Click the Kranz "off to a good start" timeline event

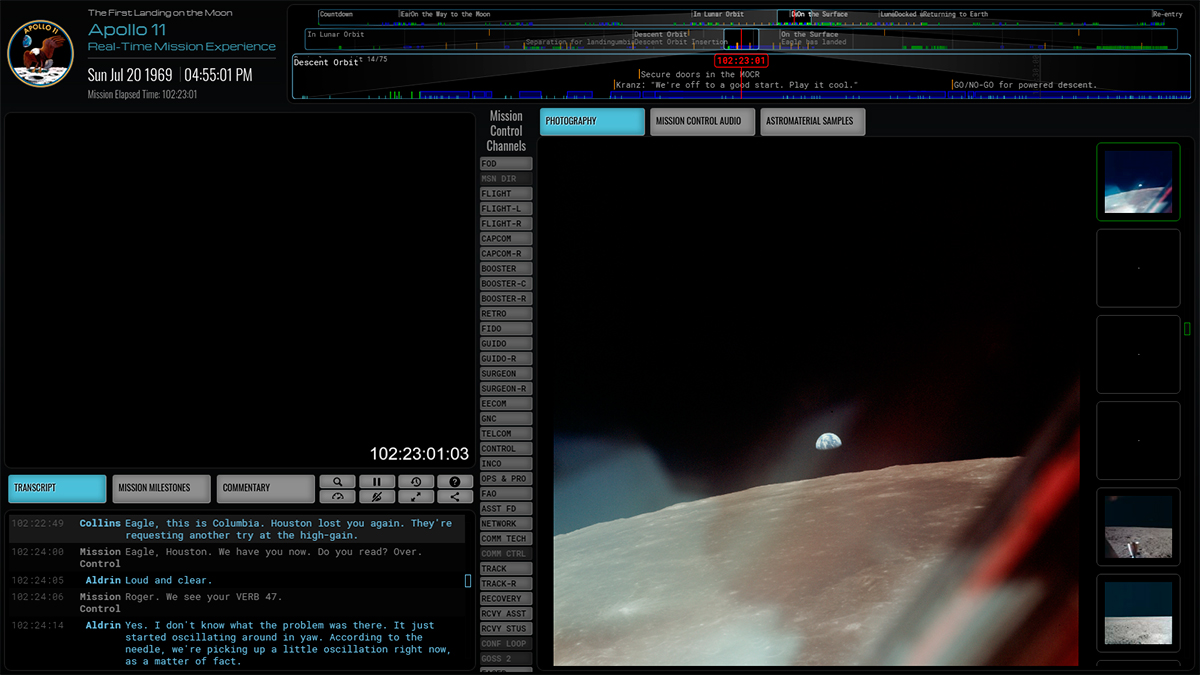[737, 85]
